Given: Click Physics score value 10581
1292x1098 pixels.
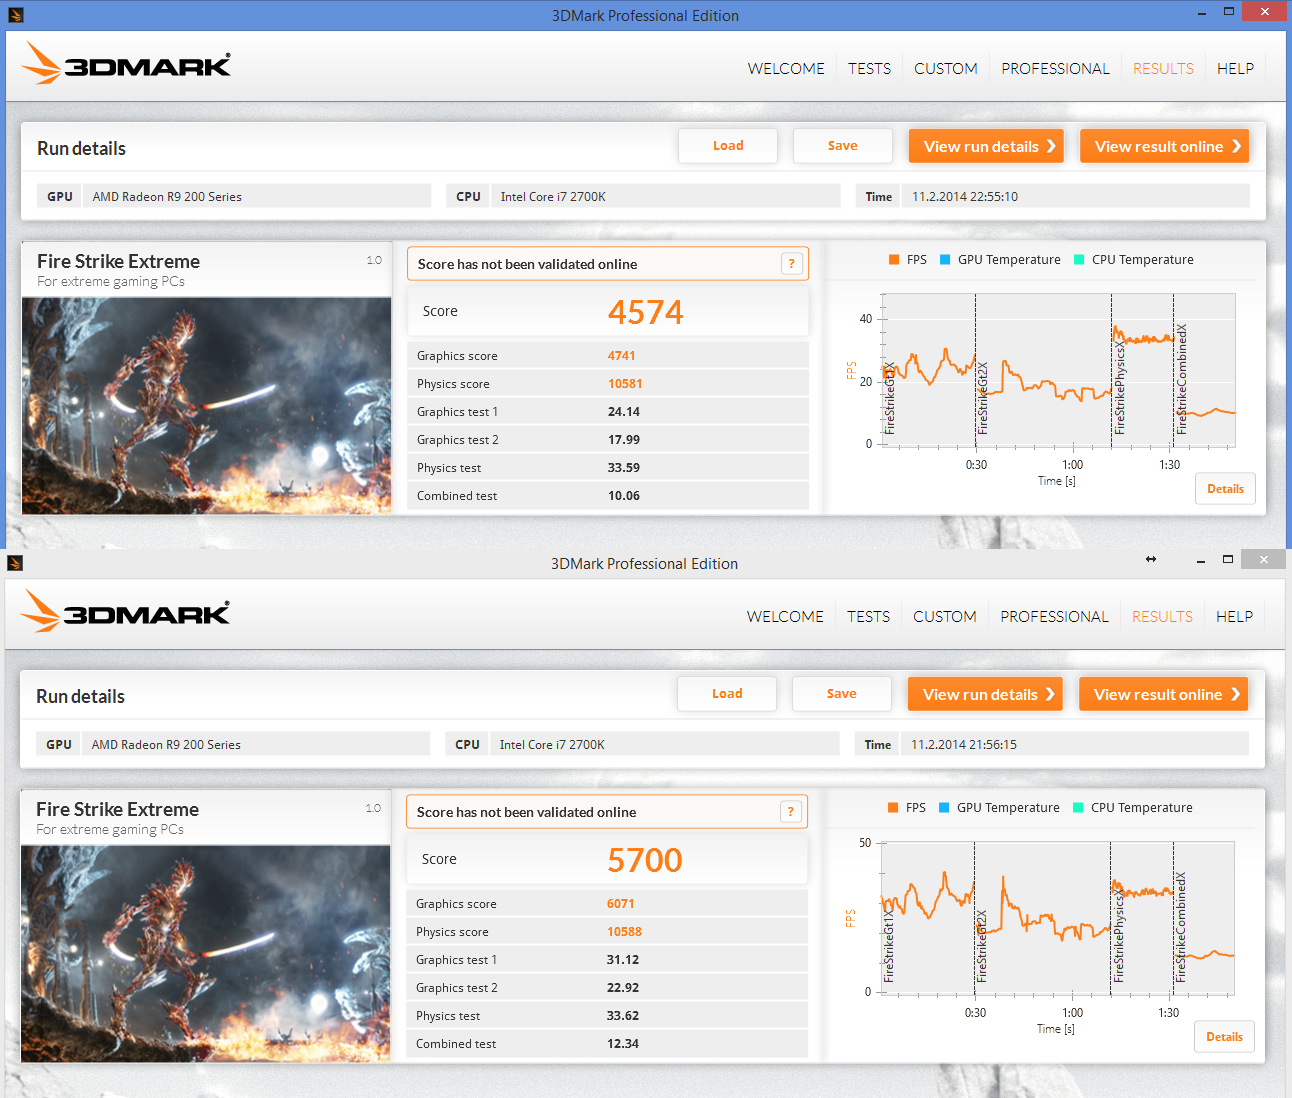Looking at the screenshot, I should pyautogui.click(x=625, y=384).
